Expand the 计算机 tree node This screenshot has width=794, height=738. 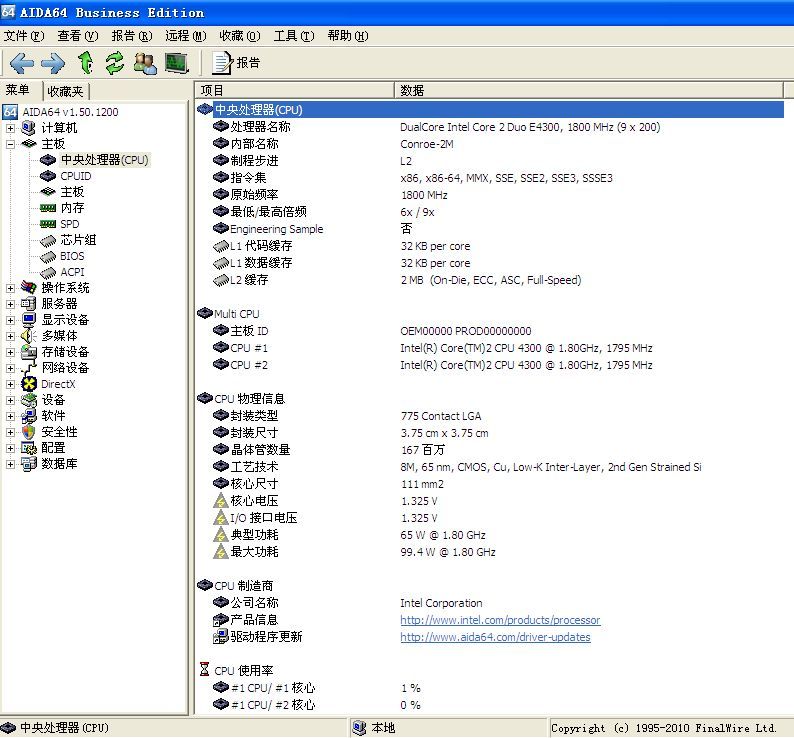(x=10, y=128)
